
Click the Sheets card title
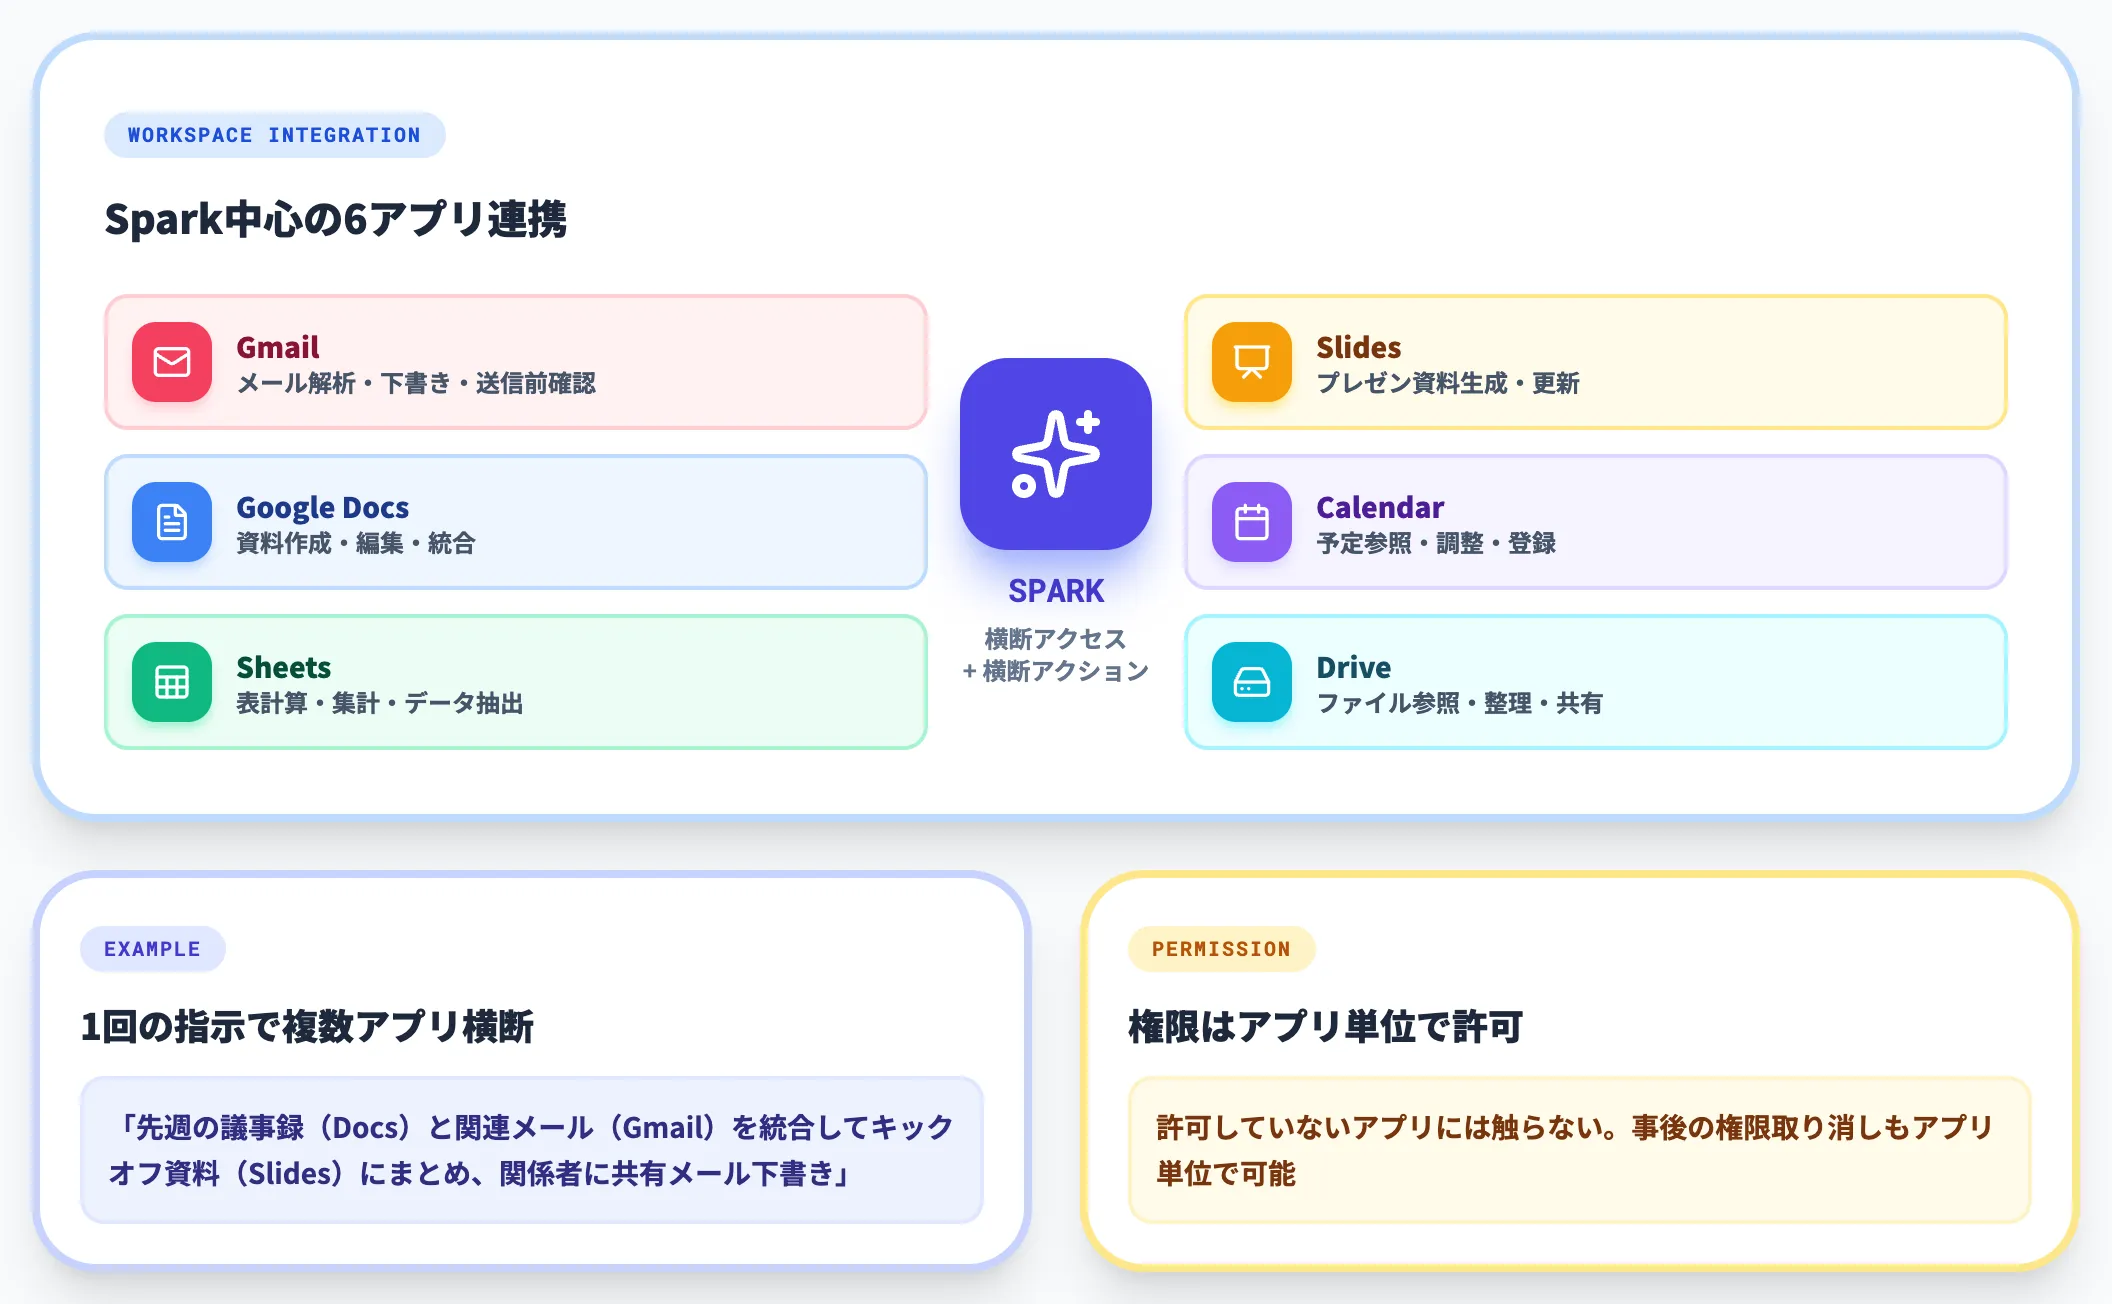point(284,667)
